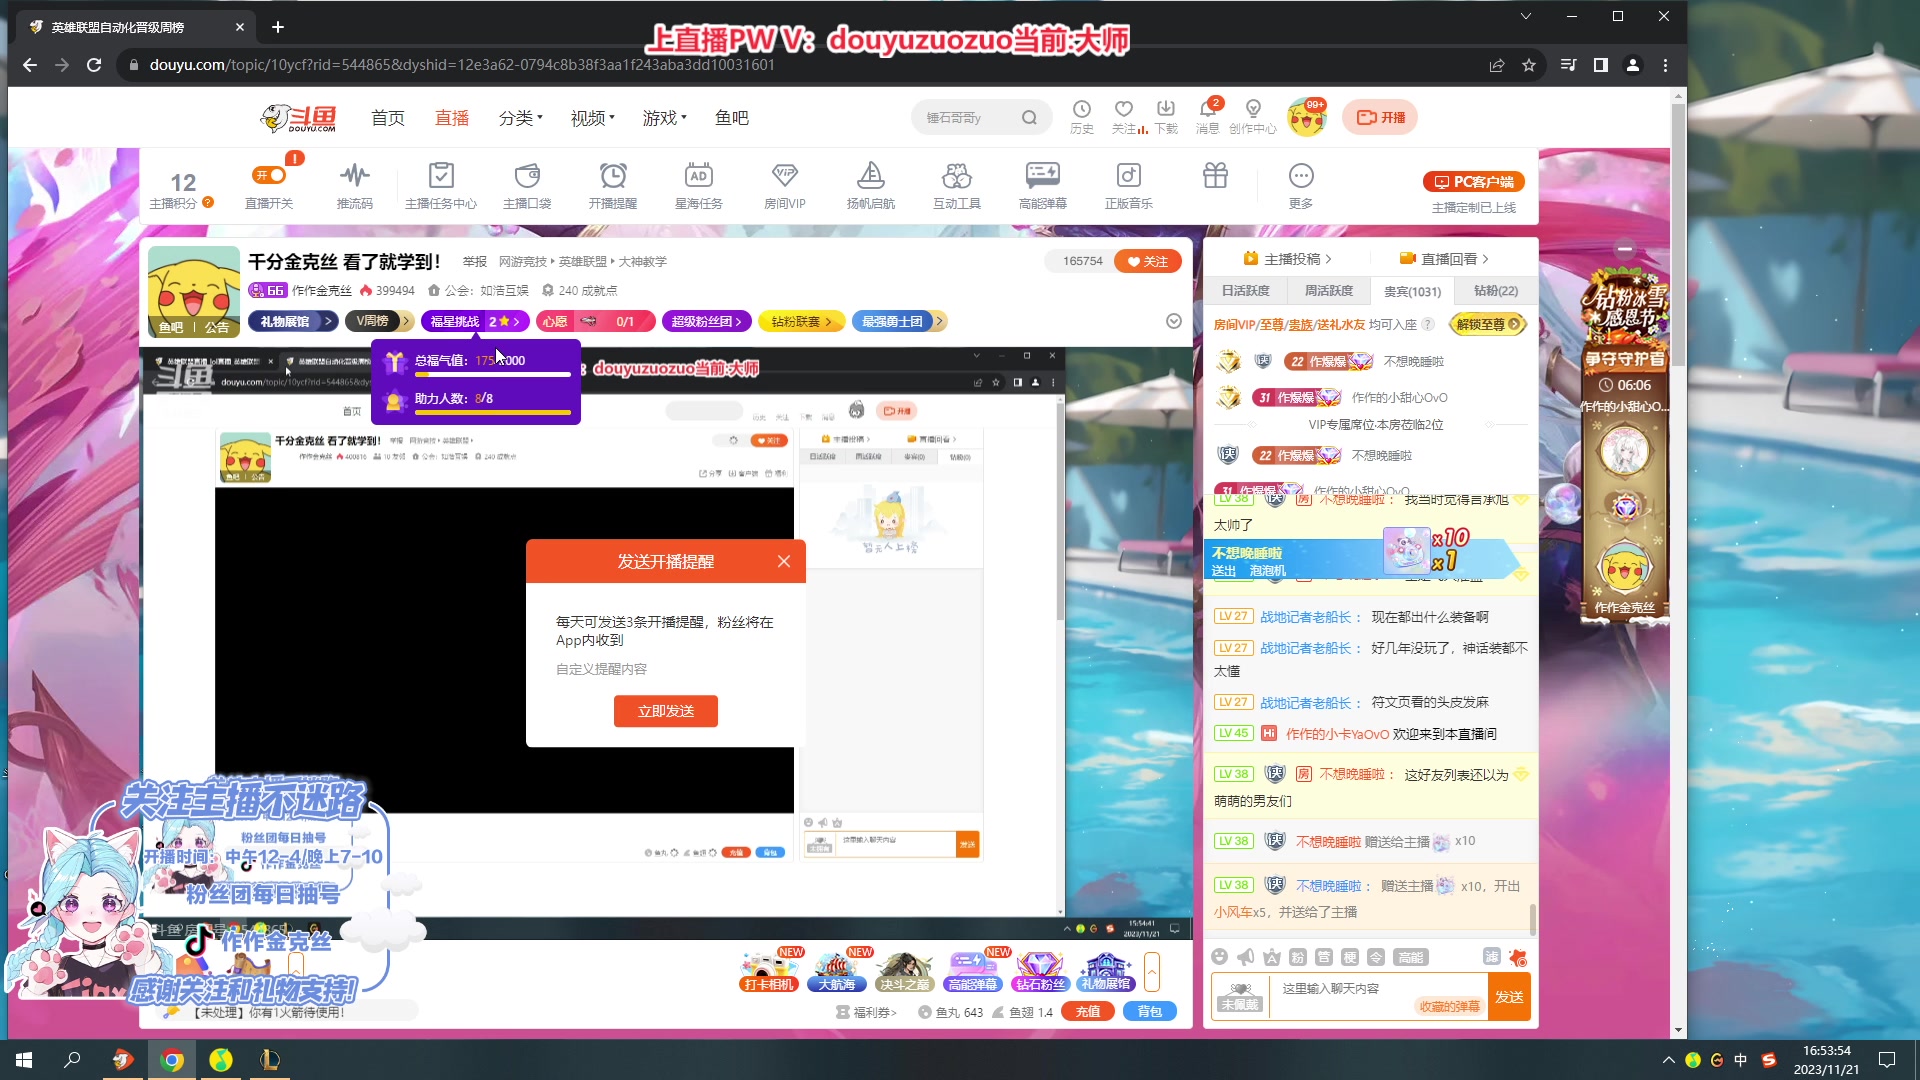
Task: Click the 总福气值 progress bar
Action: 493,375
